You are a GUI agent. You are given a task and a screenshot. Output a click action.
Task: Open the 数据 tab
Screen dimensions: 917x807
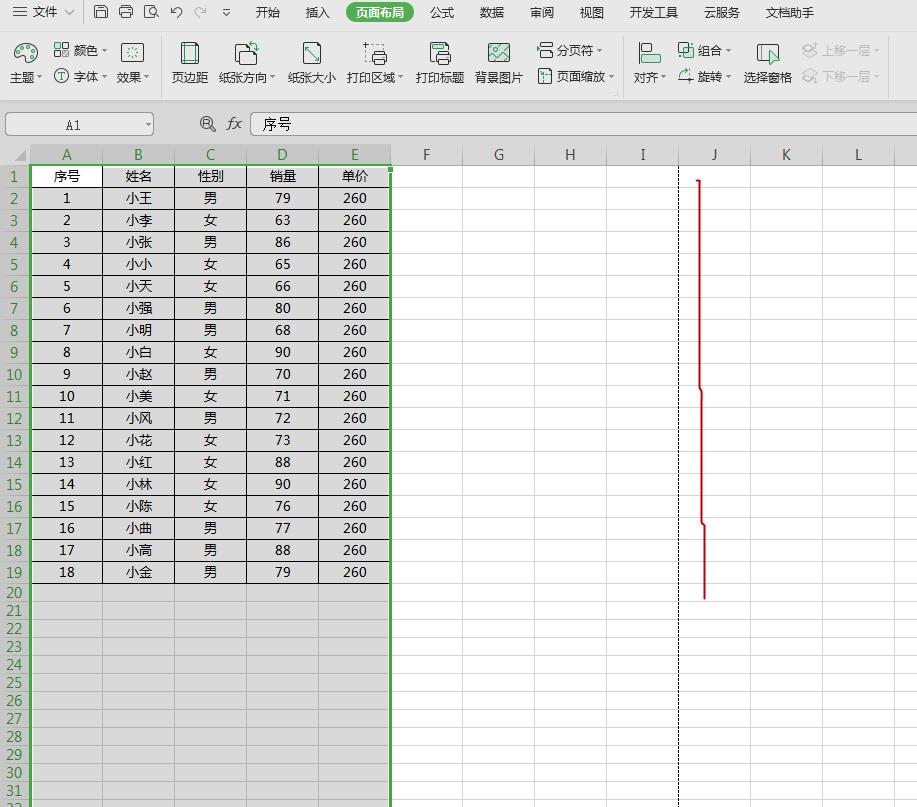pos(491,12)
